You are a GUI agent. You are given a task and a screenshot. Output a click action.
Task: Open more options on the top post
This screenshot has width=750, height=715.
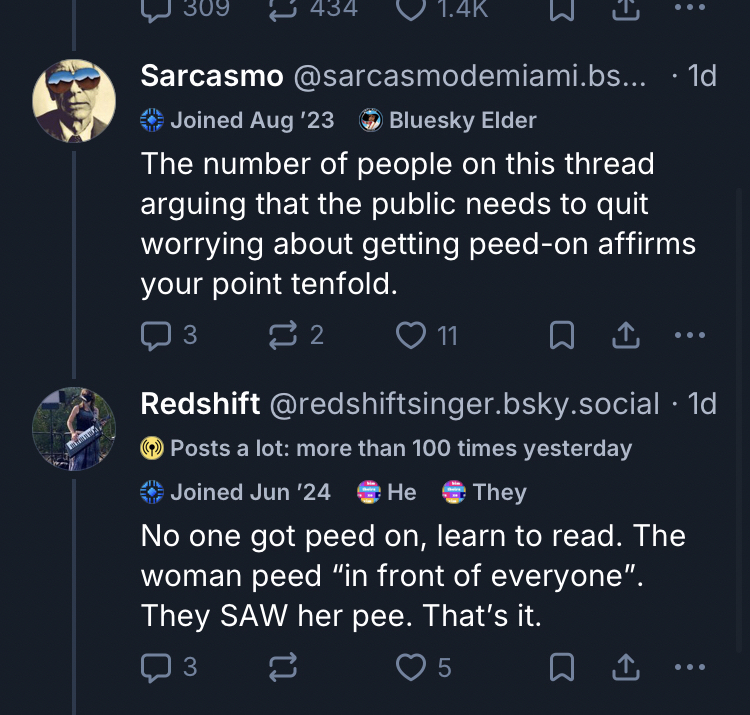coord(690,8)
